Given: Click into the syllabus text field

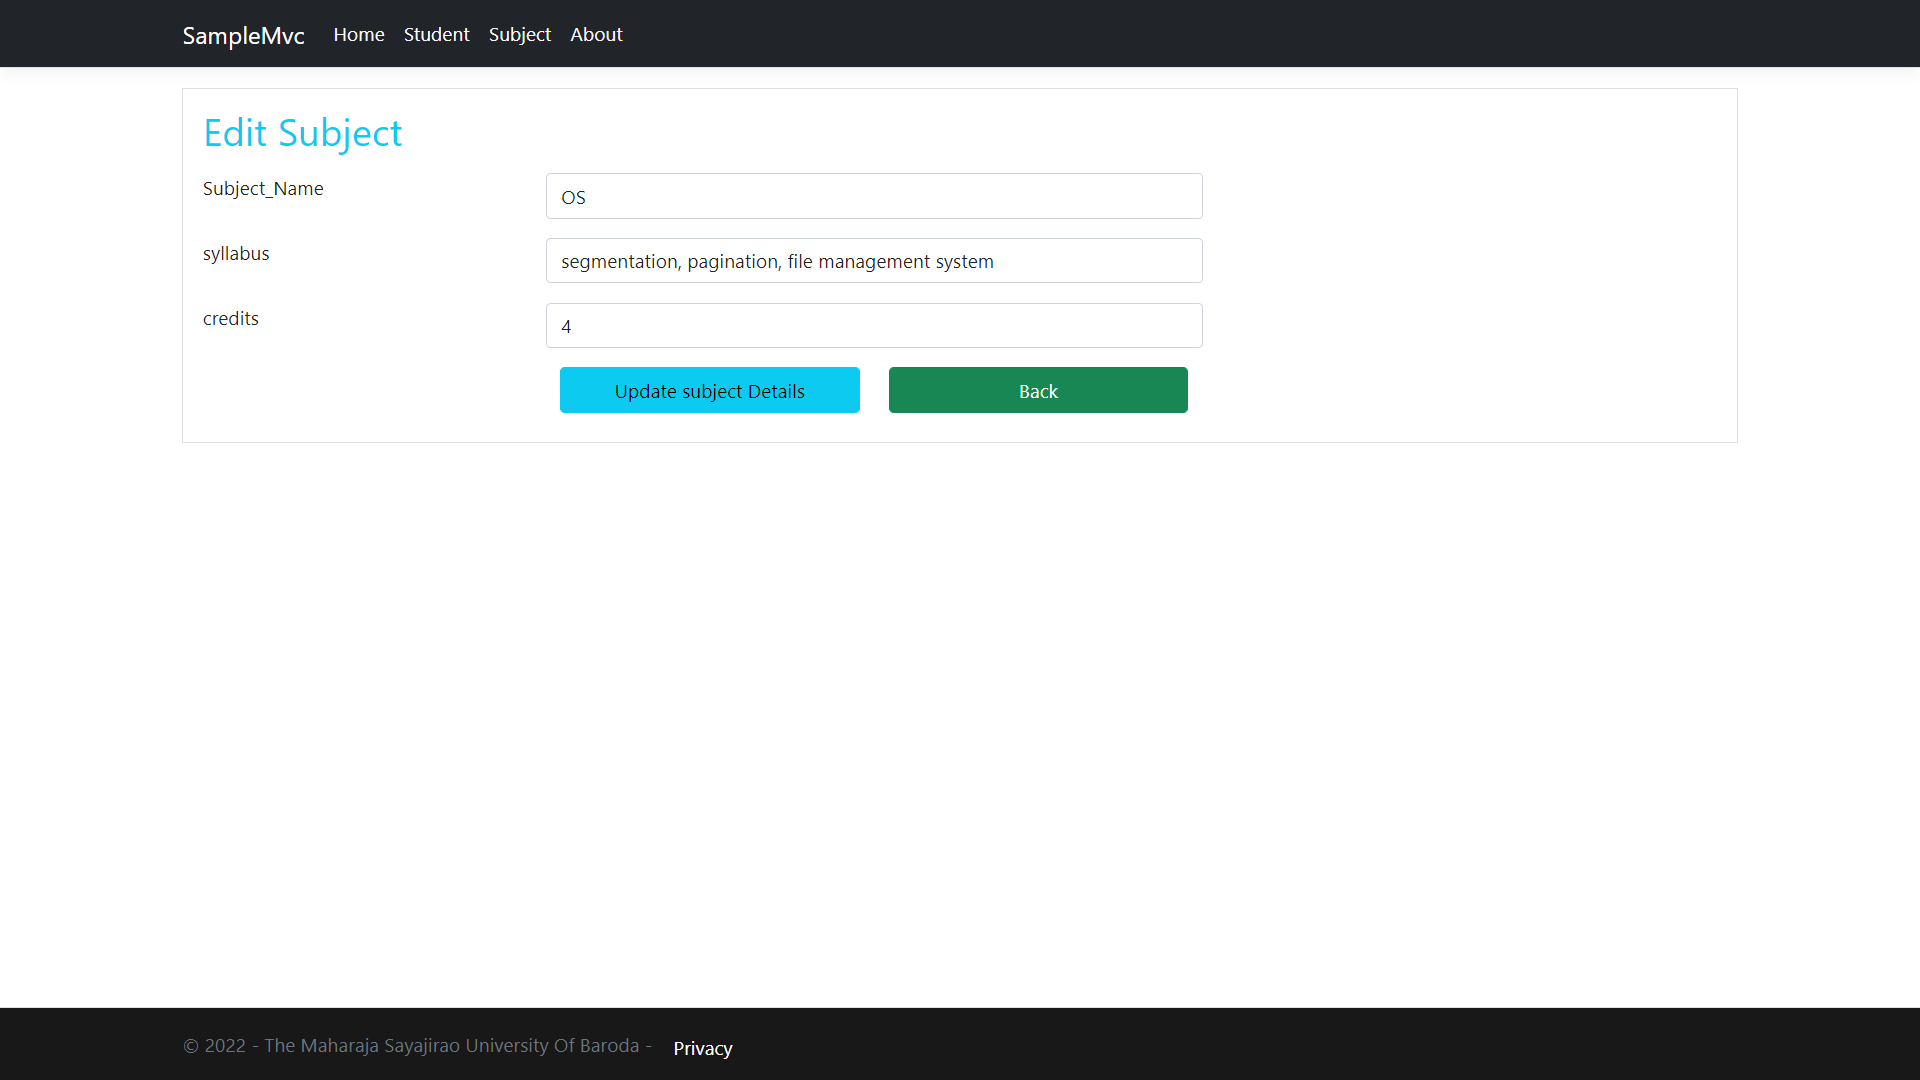Looking at the screenshot, I should [874, 261].
